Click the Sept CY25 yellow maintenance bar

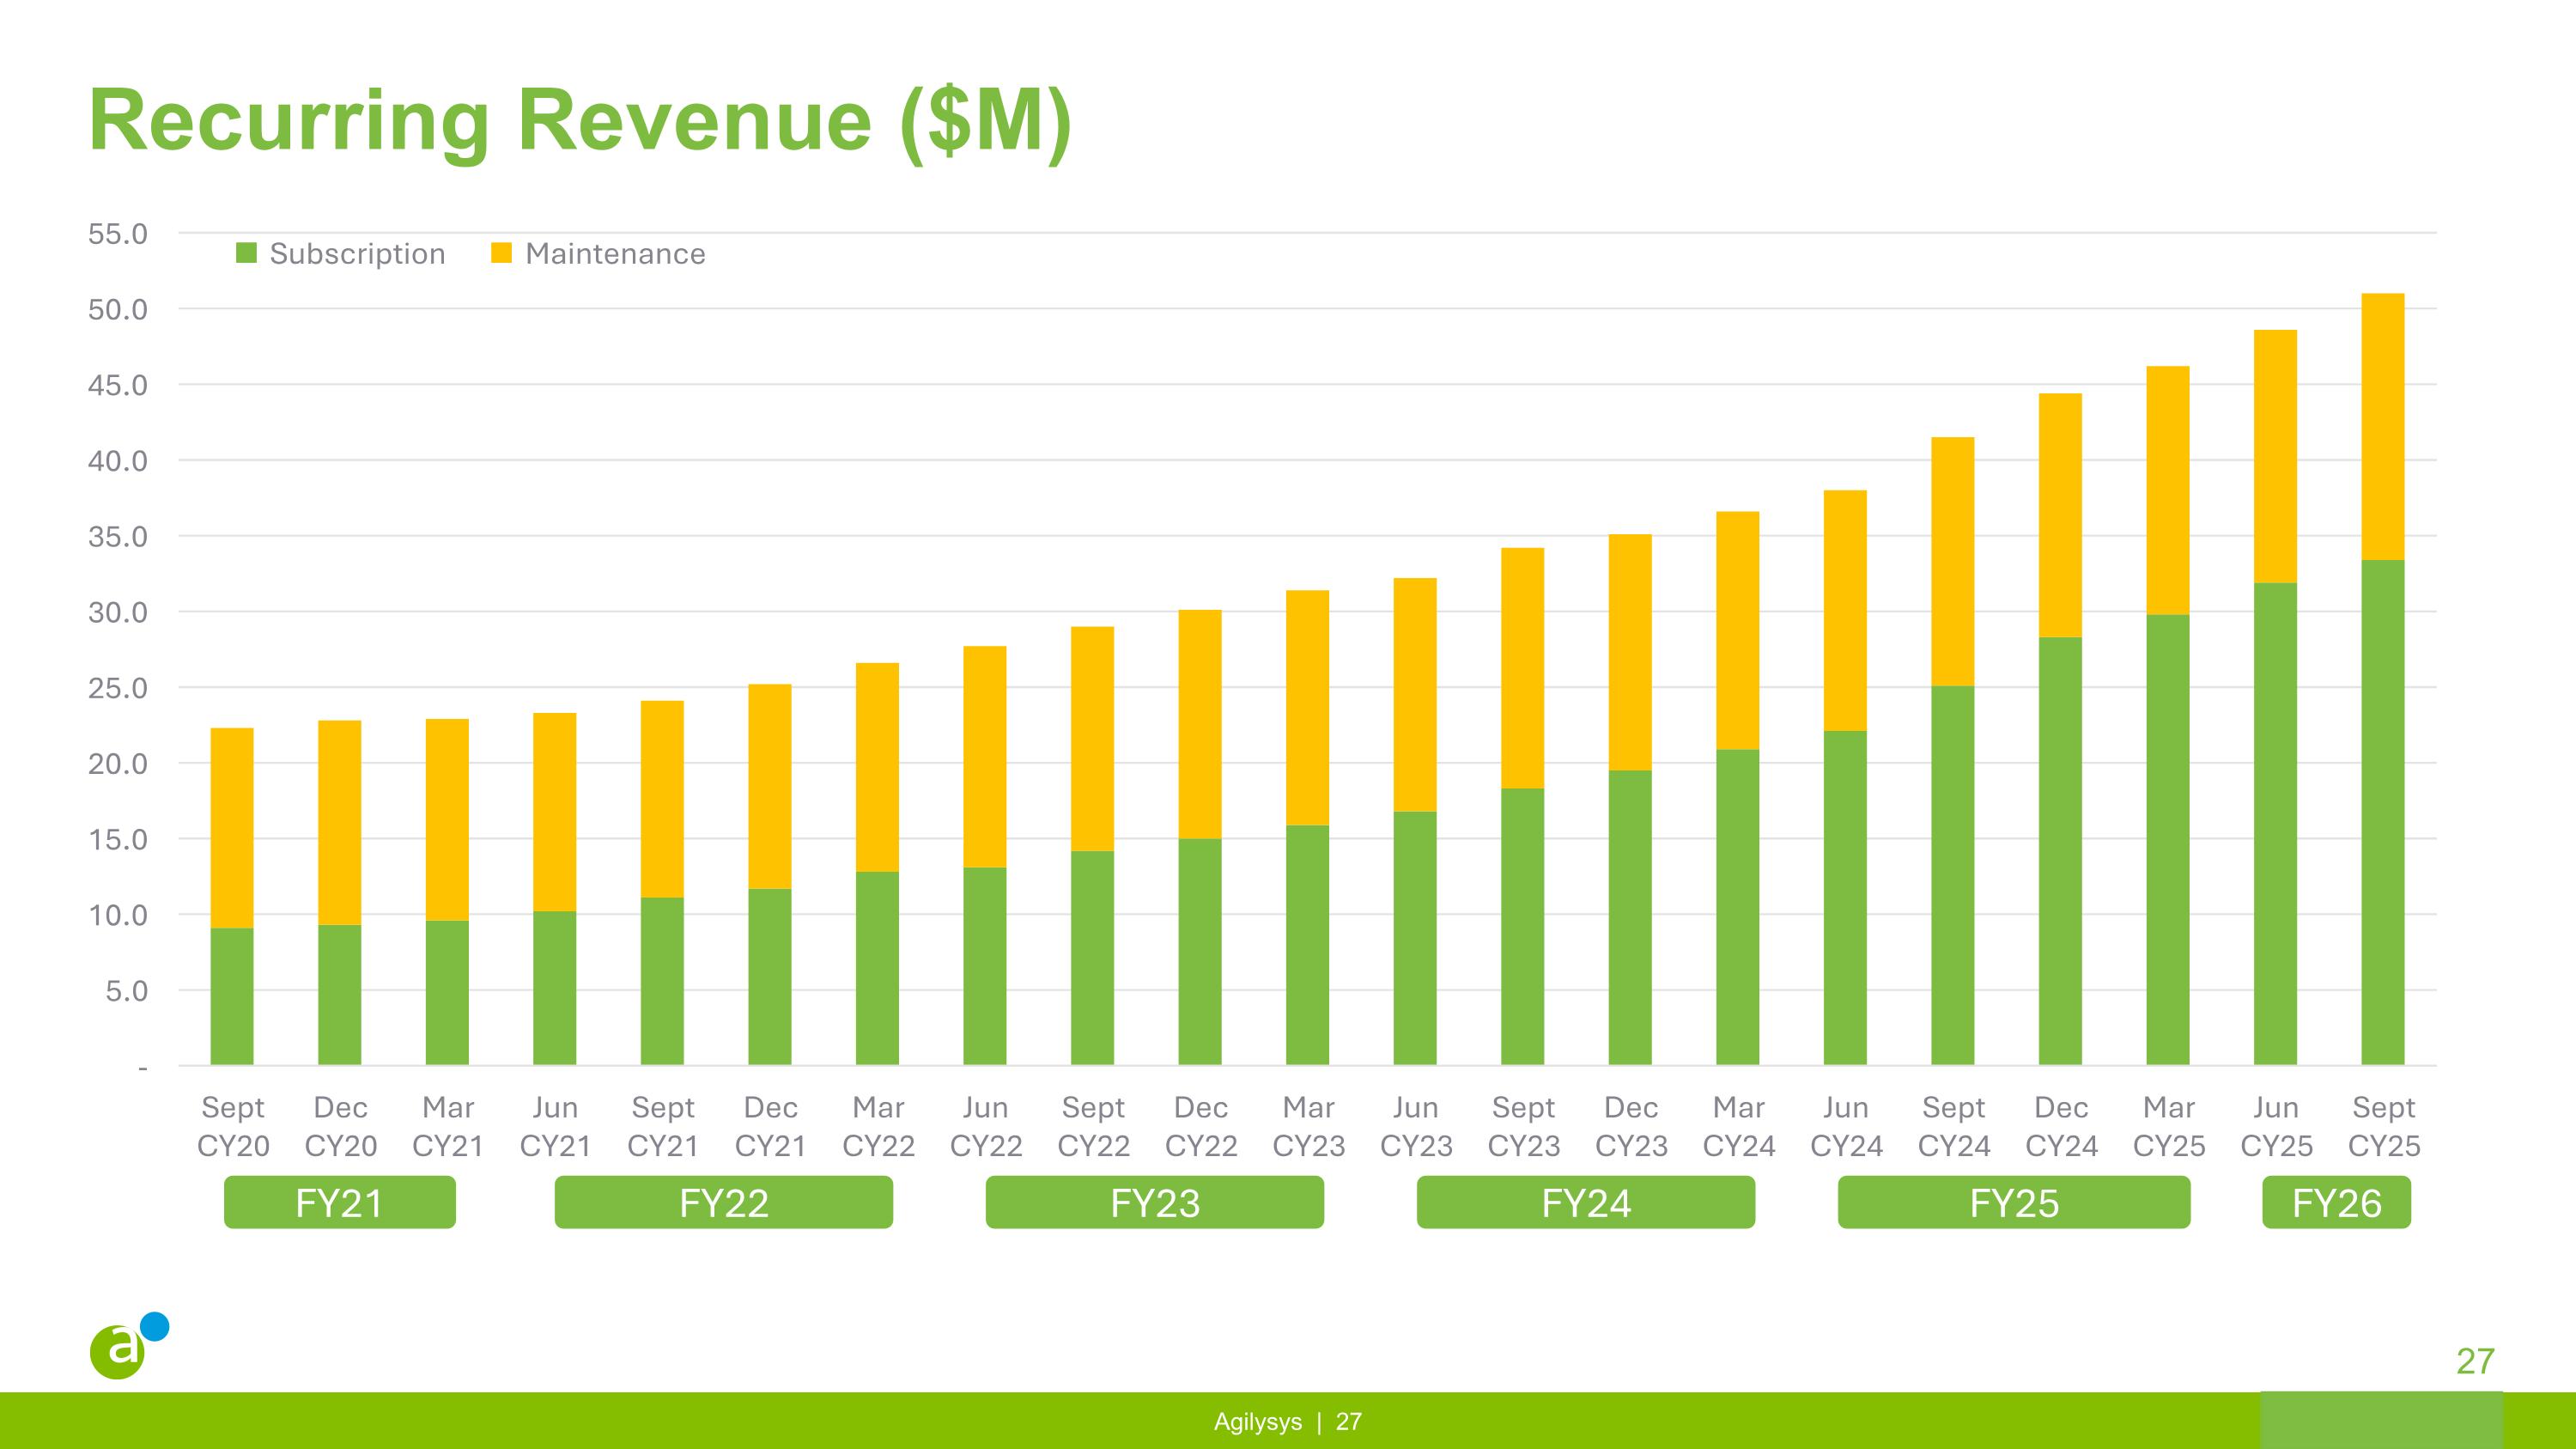point(2382,426)
